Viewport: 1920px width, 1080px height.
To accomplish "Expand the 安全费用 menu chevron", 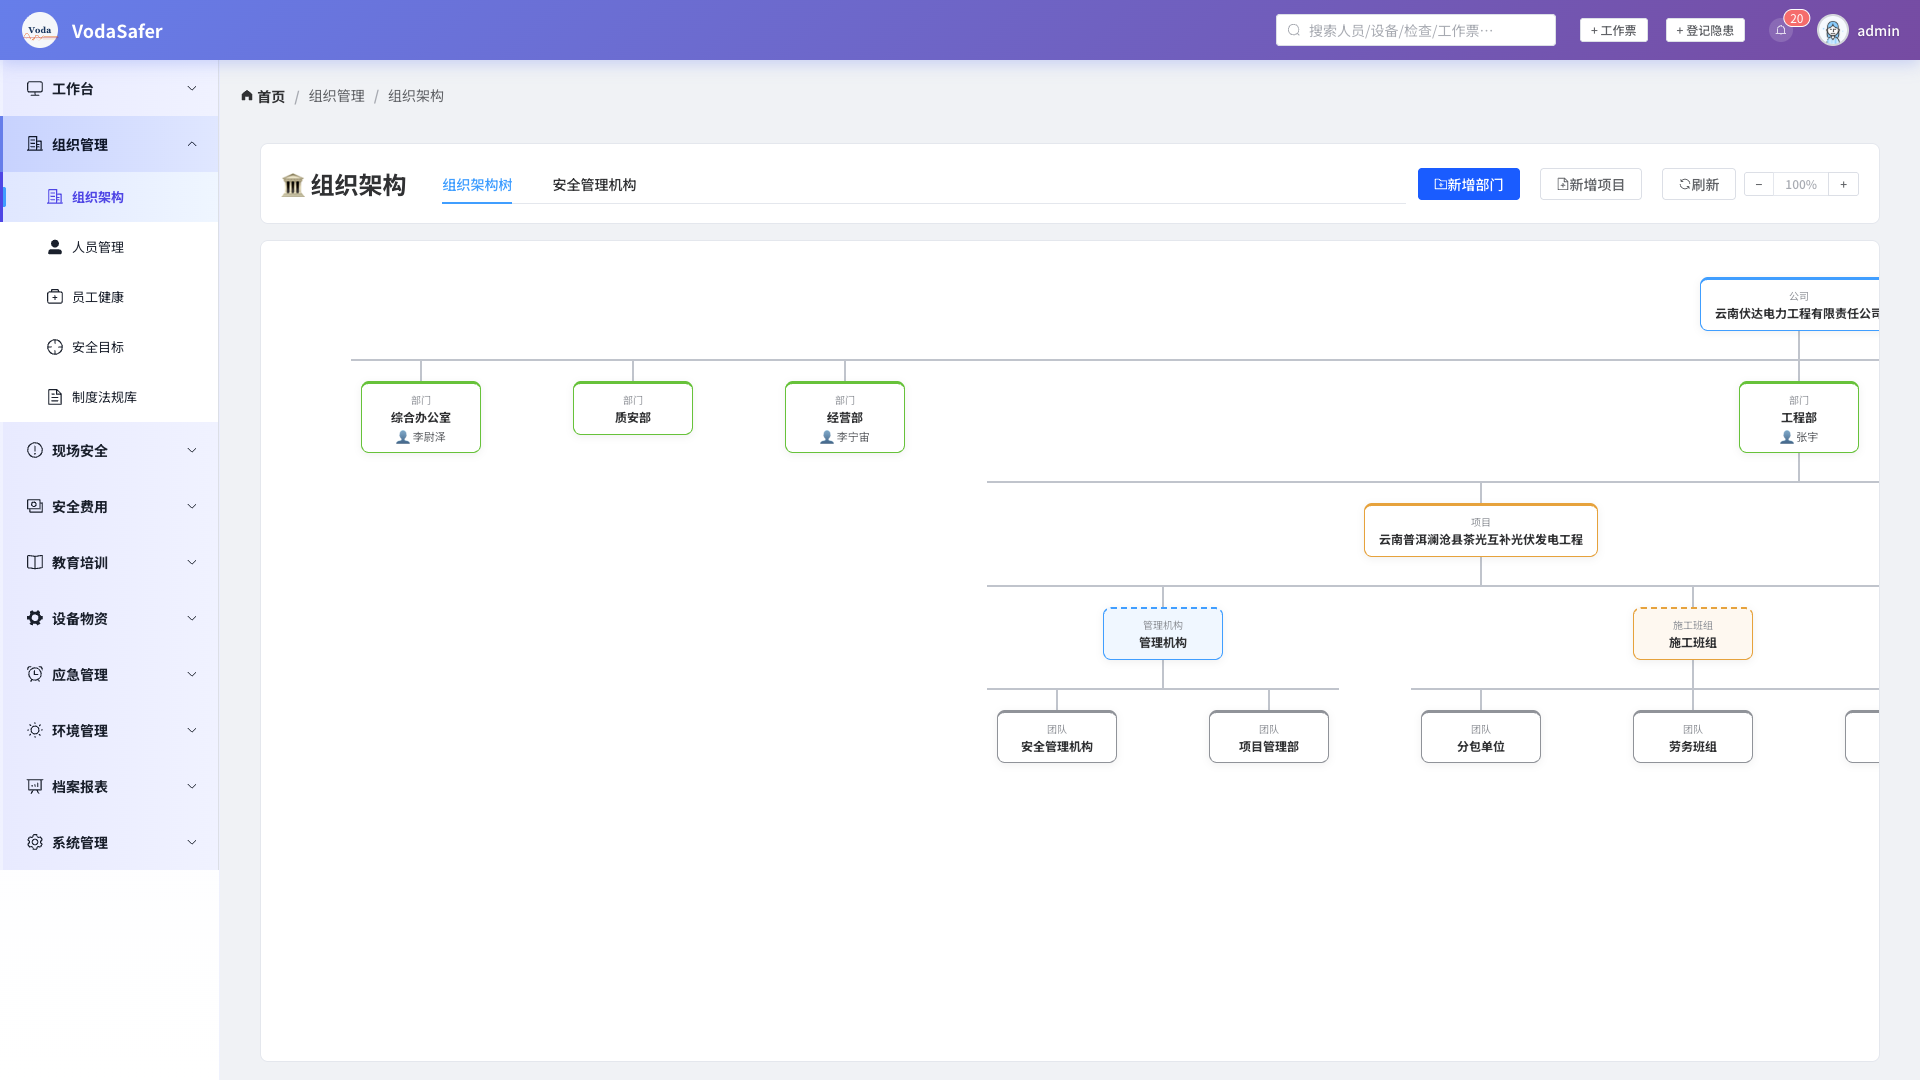I will click(192, 506).
